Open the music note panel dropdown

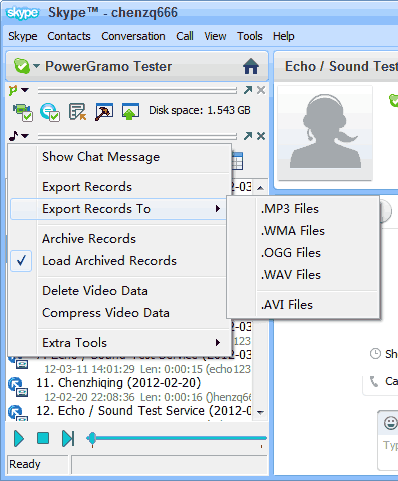tap(25, 136)
